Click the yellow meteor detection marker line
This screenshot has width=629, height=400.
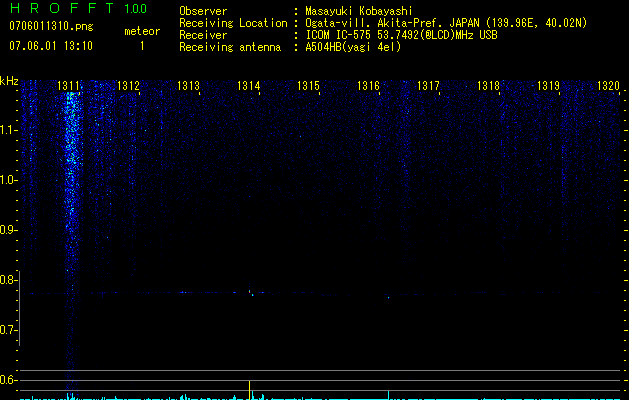pos(250,390)
